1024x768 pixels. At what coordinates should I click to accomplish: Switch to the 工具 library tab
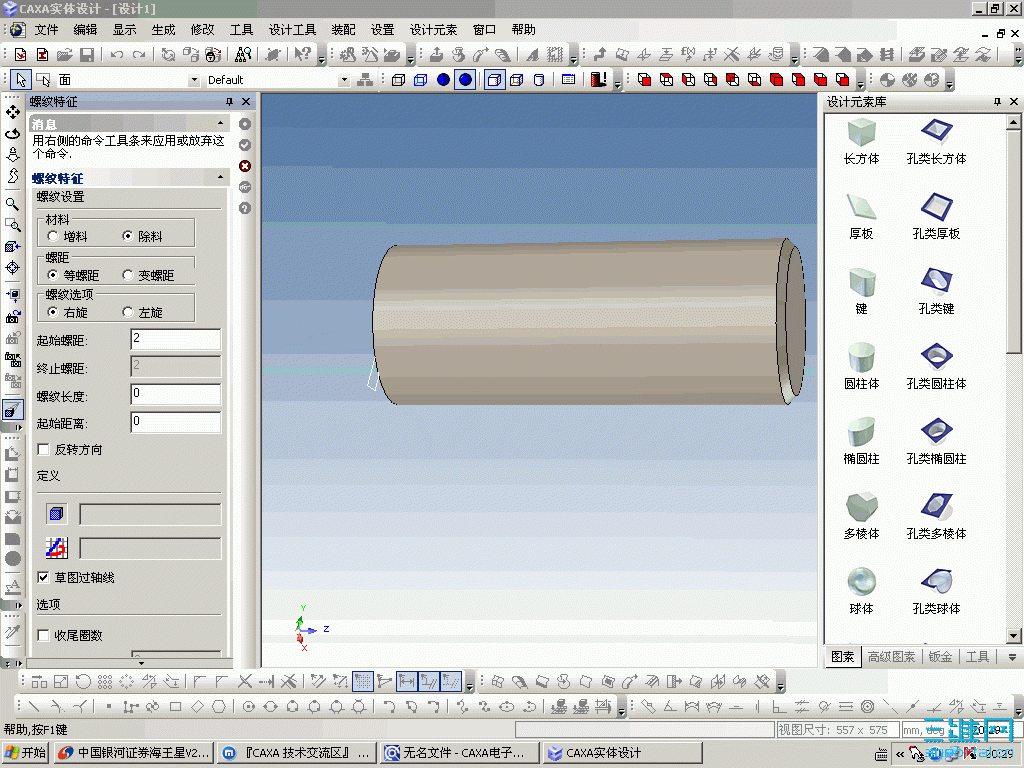pyautogui.click(x=978, y=657)
